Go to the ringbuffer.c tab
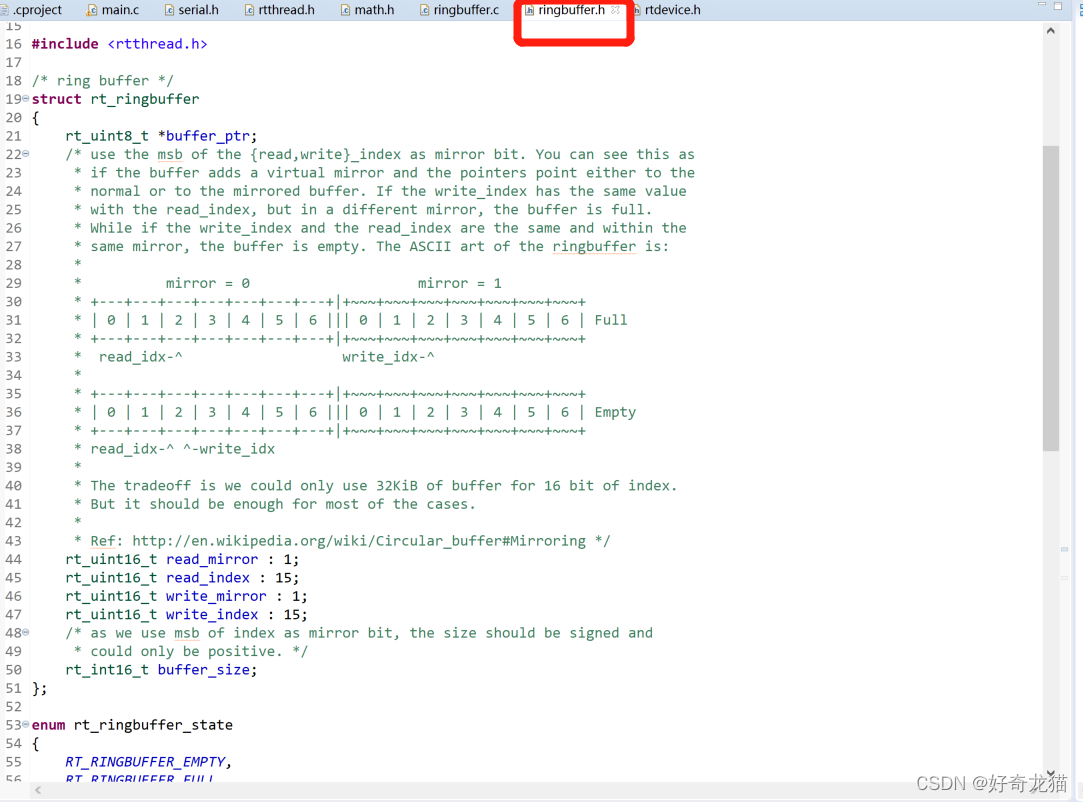This screenshot has height=802, width=1083. (x=459, y=10)
